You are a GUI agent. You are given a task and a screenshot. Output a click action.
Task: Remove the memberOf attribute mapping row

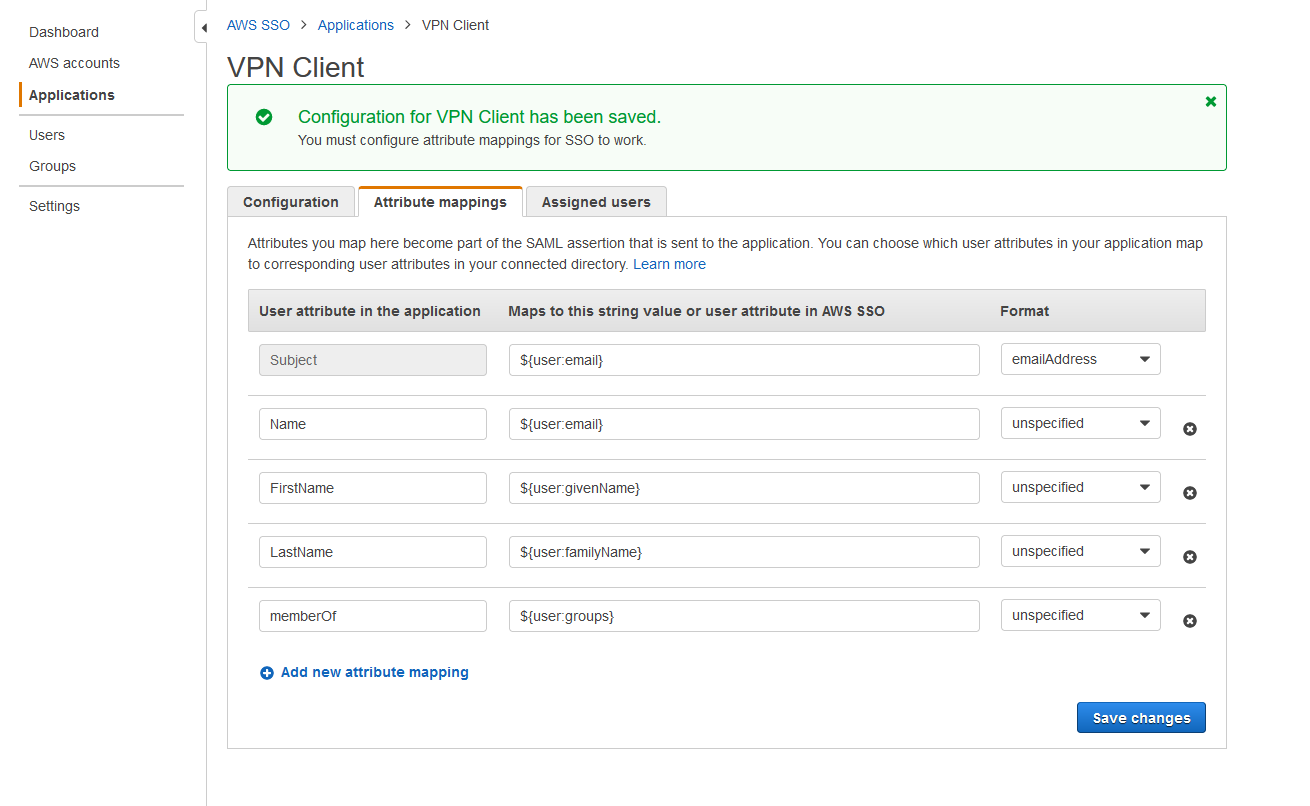pyautogui.click(x=1189, y=620)
